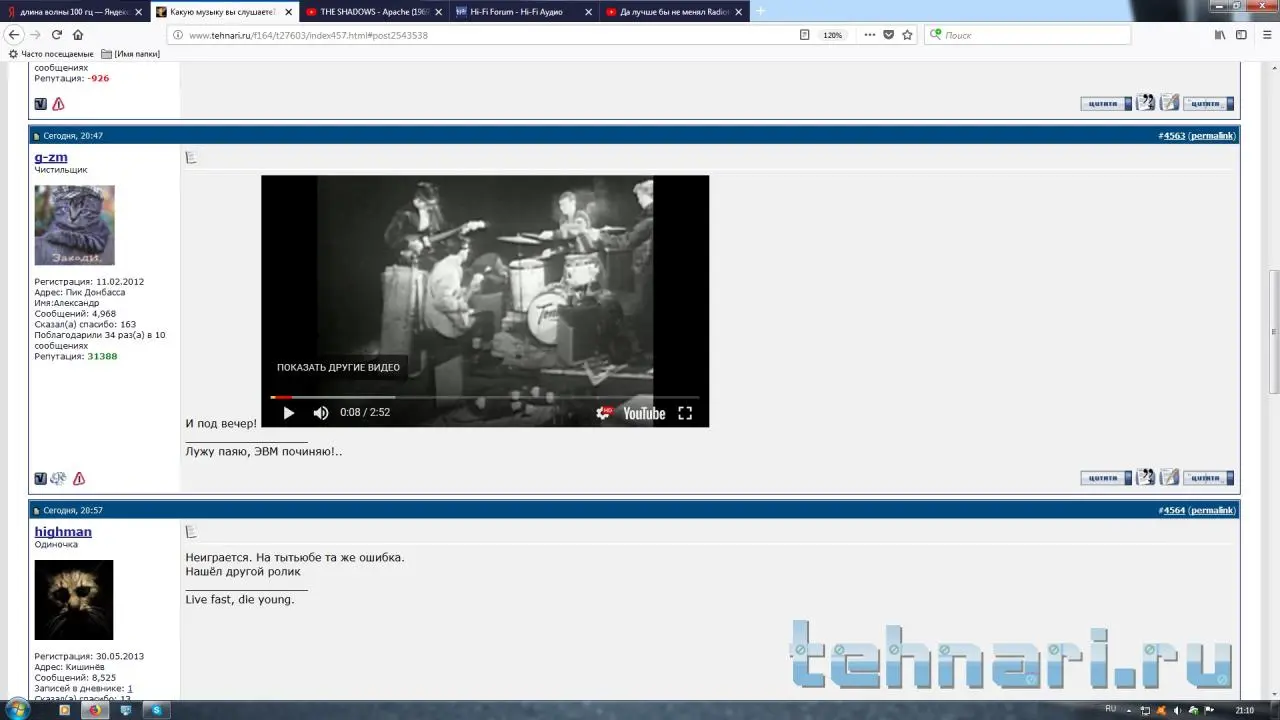Open g-zm user profile link
This screenshot has height=720, width=1280.
pos(51,157)
